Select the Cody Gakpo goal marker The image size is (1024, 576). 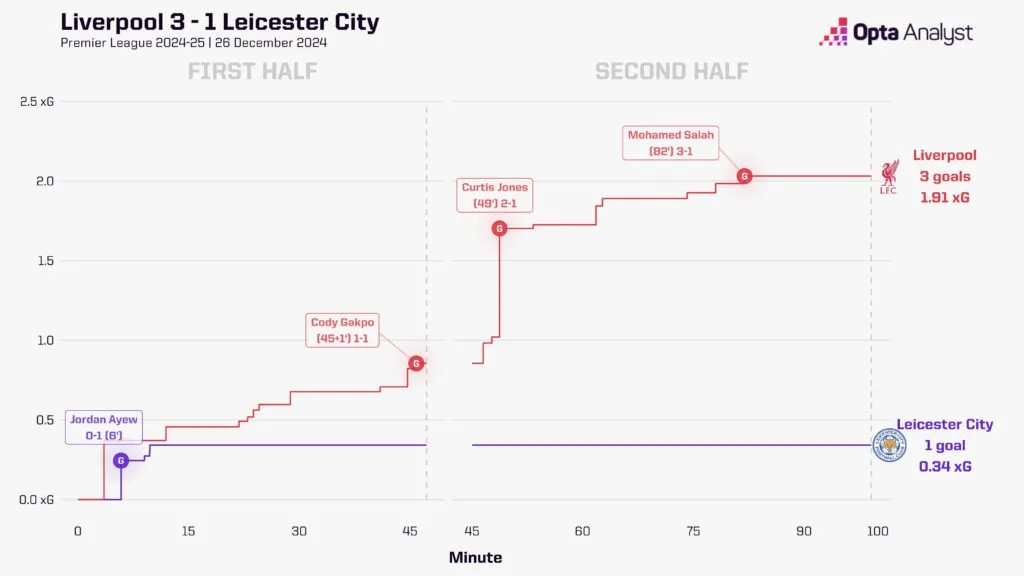coord(416,363)
